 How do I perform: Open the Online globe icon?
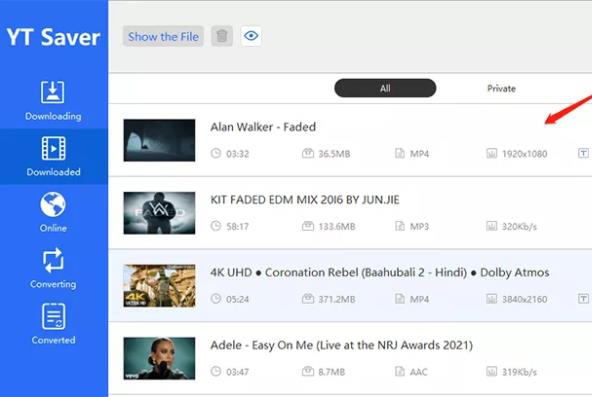pos(53,205)
